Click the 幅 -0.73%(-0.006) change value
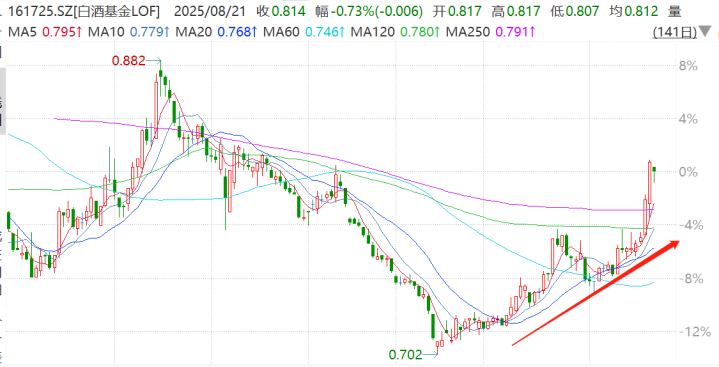 pos(369,11)
